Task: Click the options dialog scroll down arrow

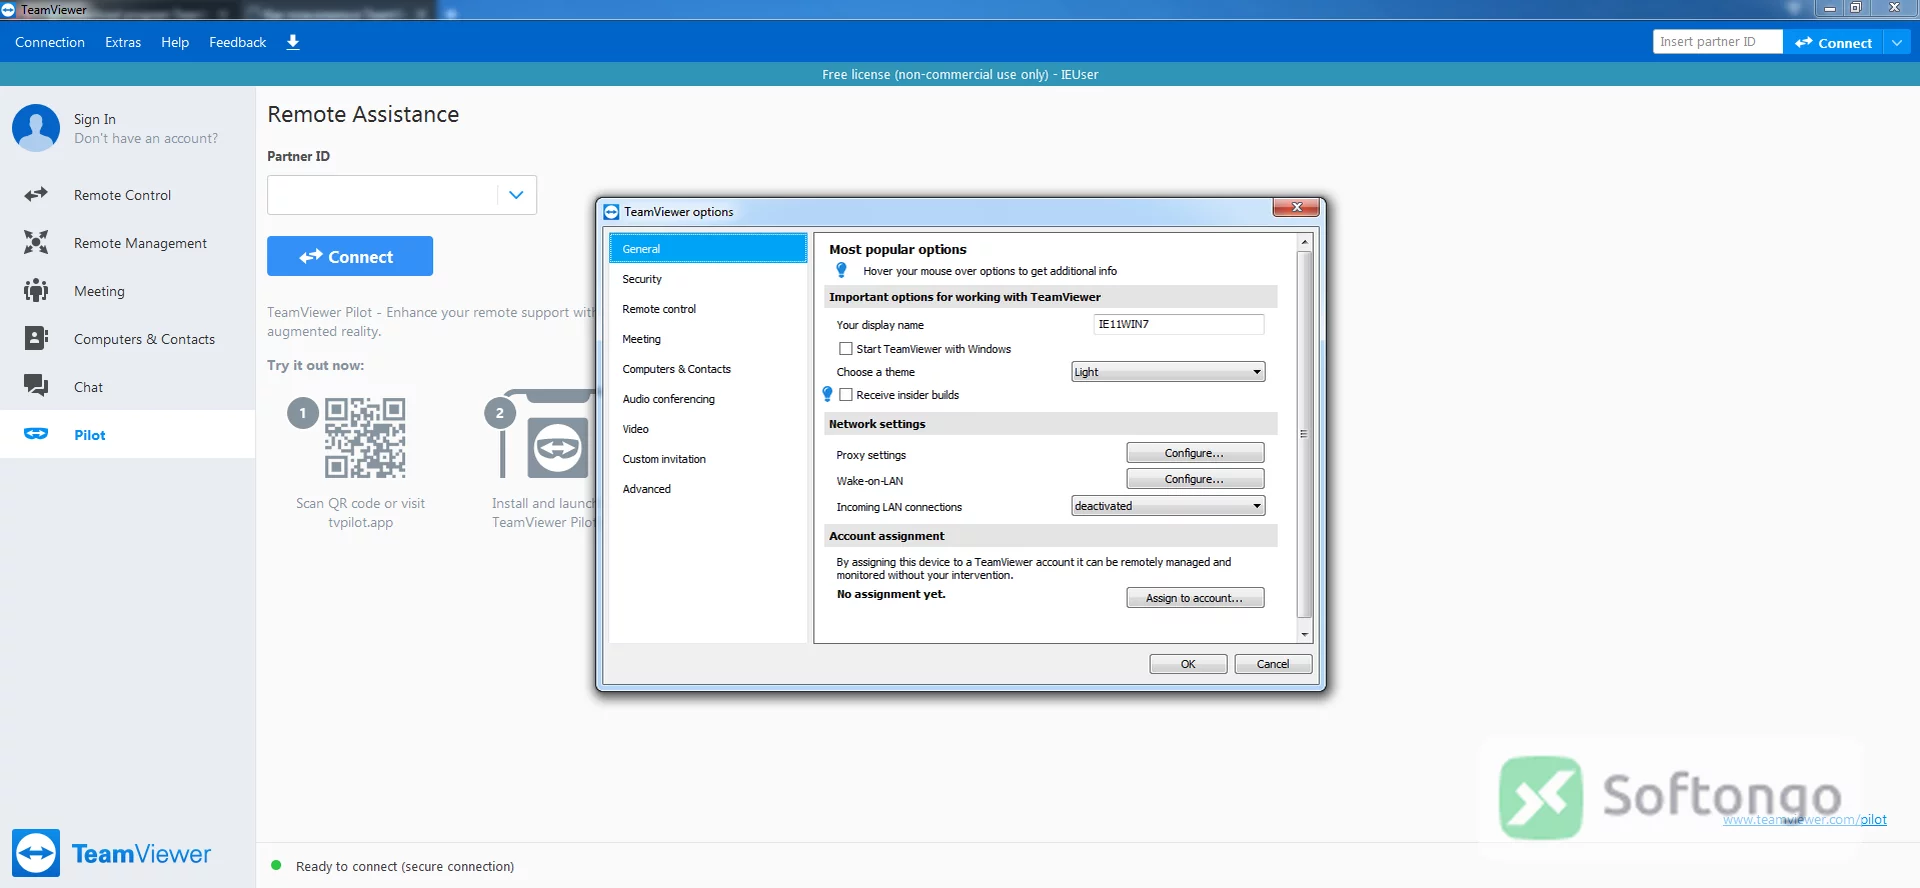Action: [x=1304, y=634]
